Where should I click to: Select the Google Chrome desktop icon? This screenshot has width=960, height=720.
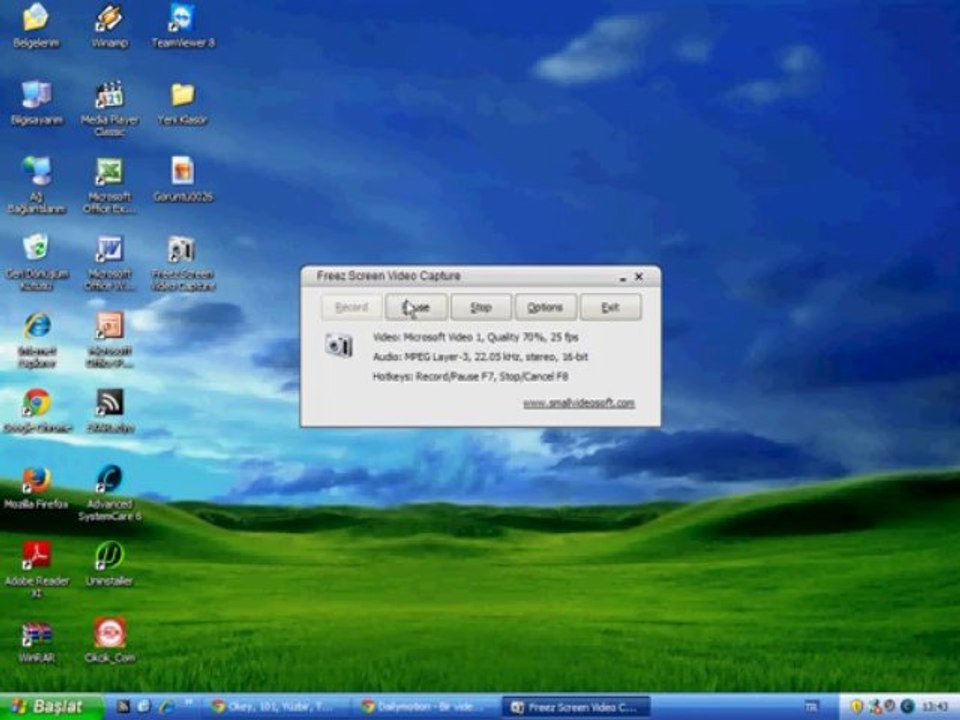pyautogui.click(x=37, y=410)
